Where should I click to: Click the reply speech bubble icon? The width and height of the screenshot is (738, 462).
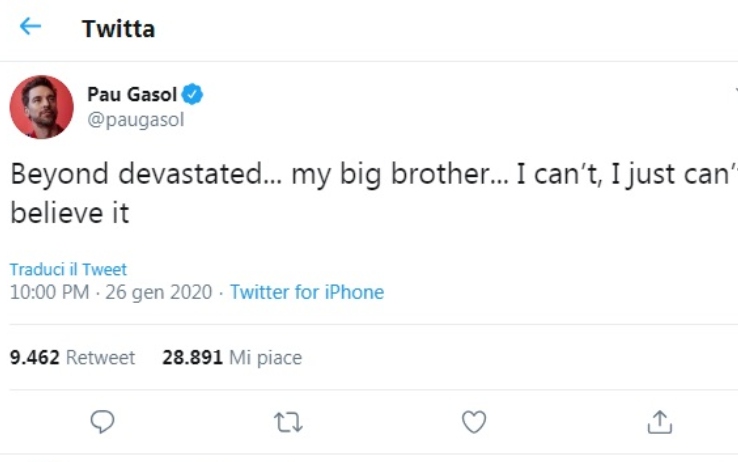click(x=102, y=423)
